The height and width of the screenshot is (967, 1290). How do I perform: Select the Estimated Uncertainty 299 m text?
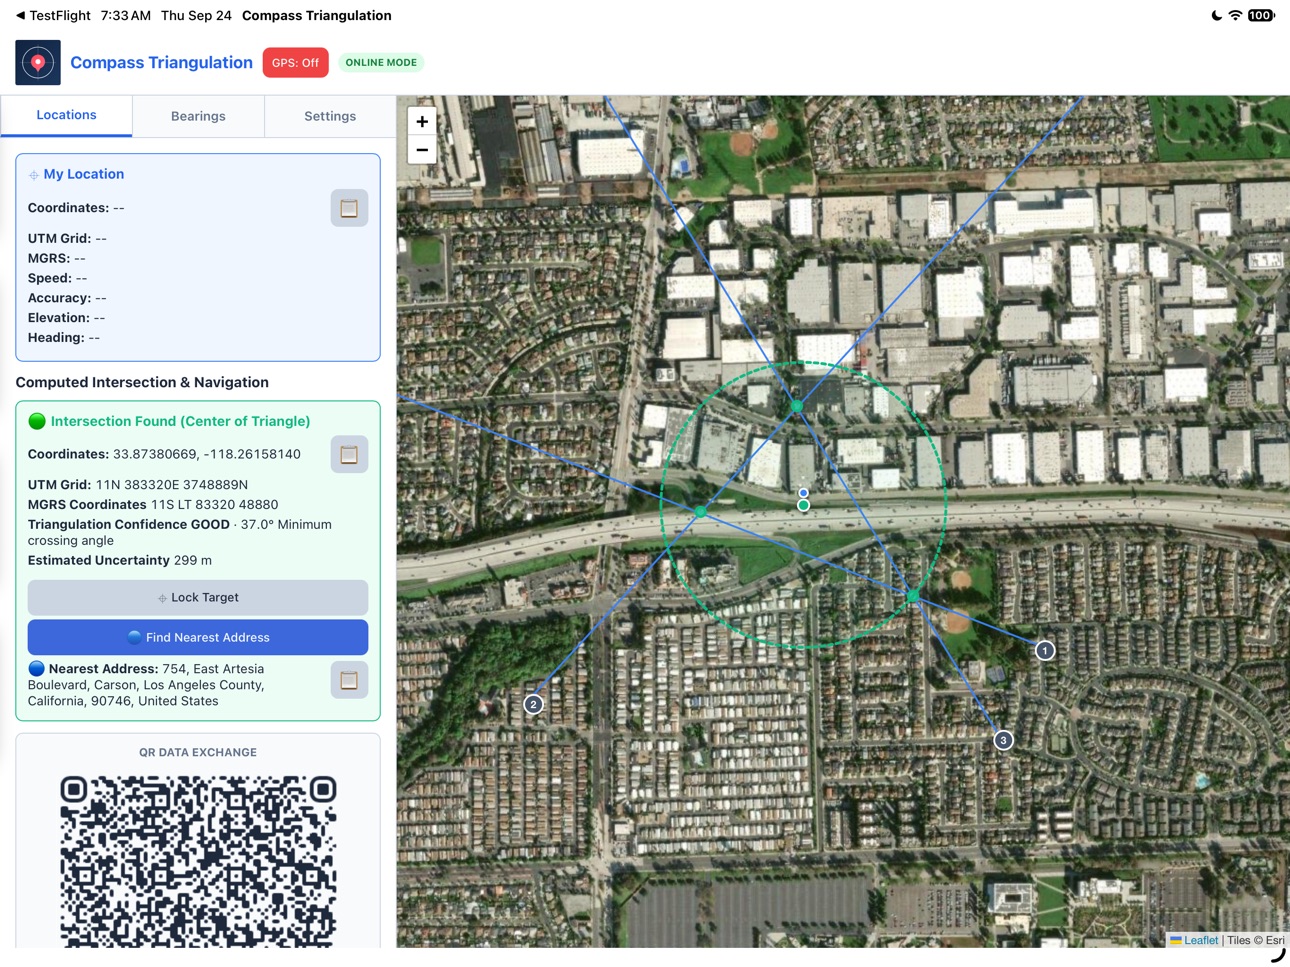click(120, 561)
